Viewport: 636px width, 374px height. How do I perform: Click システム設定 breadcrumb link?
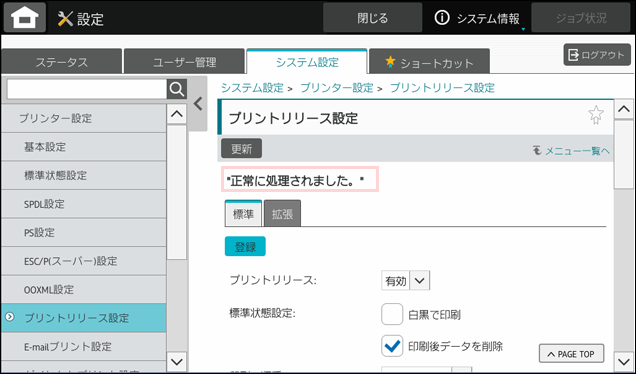(x=252, y=88)
